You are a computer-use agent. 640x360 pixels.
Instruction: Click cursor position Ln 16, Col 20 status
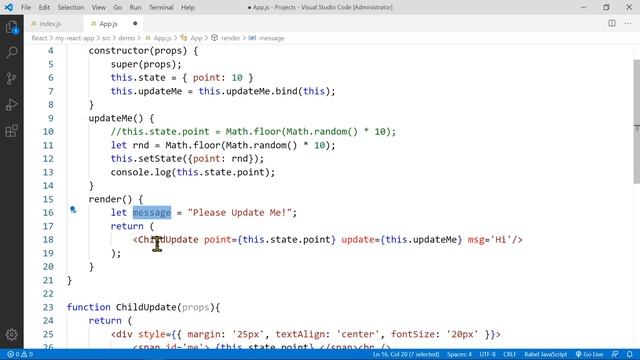pyautogui.click(x=406, y=354)
